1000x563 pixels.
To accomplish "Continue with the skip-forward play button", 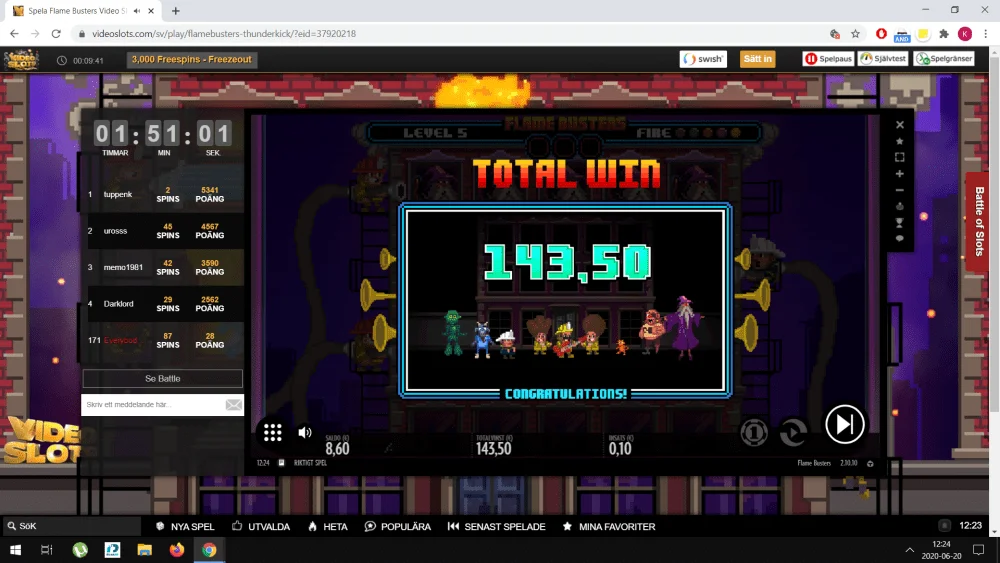I will coord(844,424).
